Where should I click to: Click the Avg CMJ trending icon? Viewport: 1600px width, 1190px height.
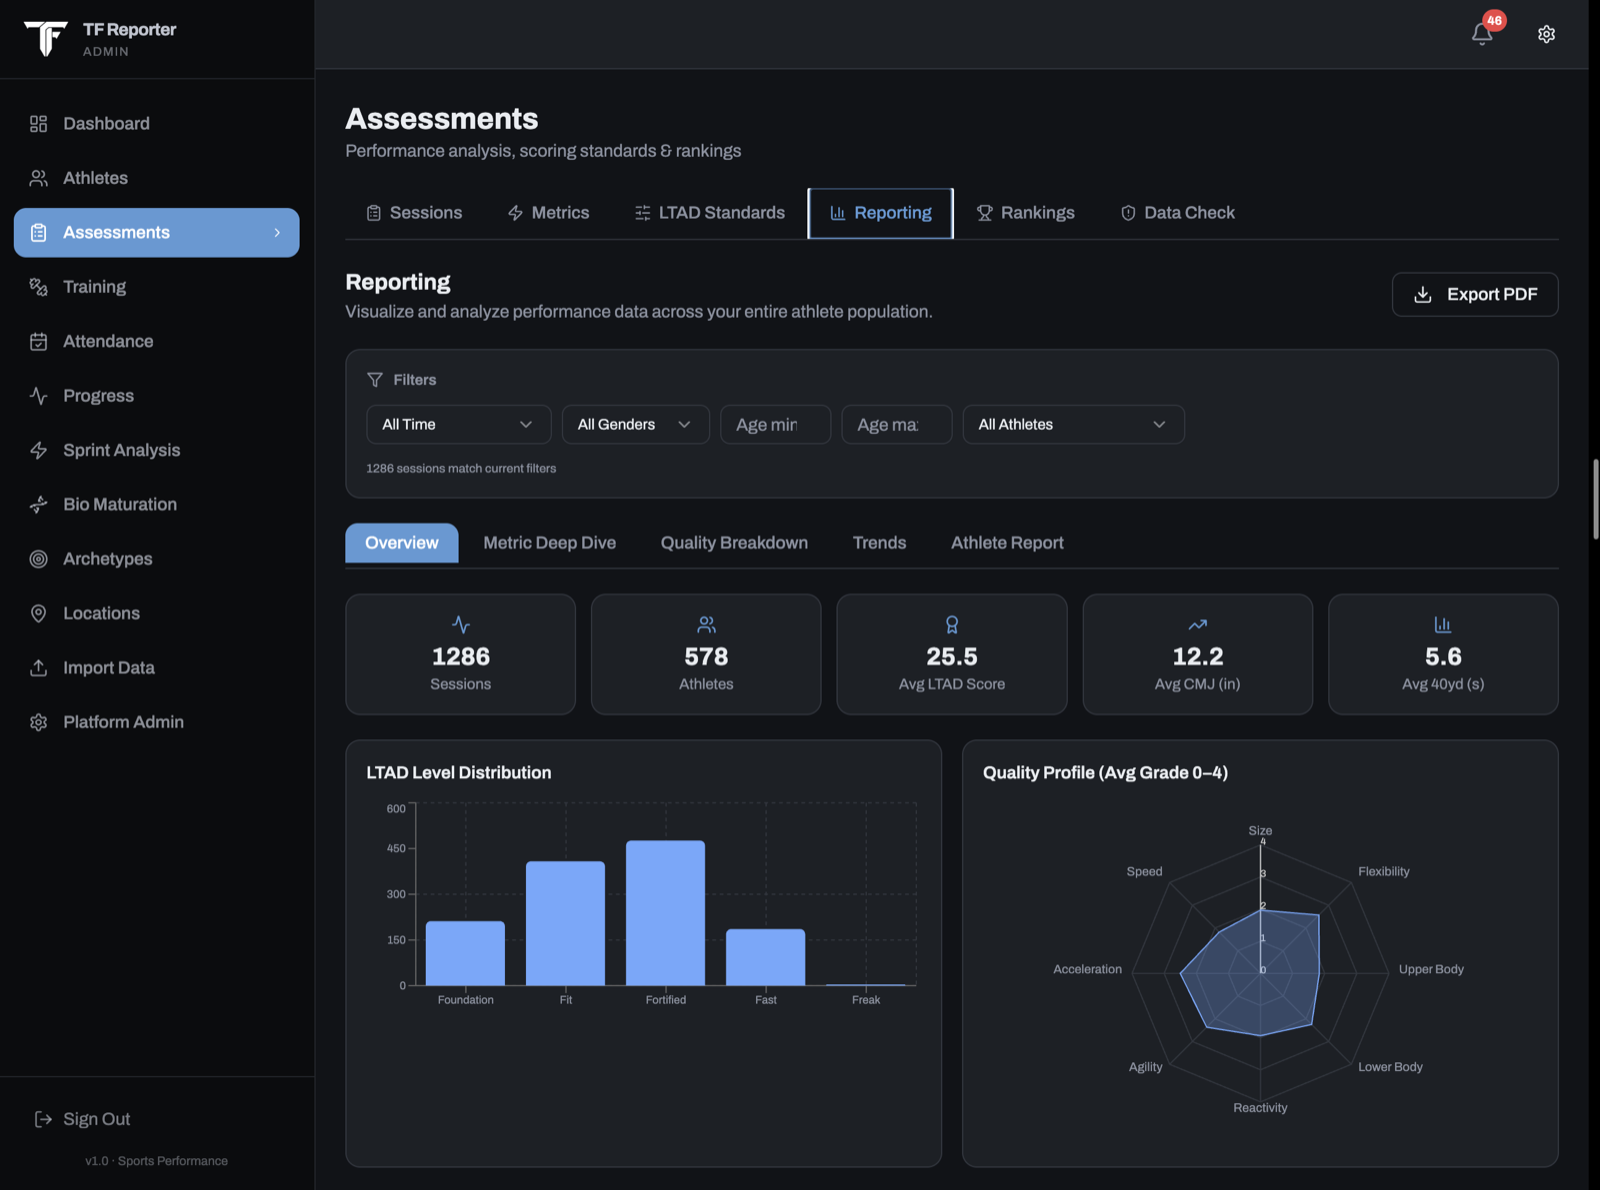(1197, 625)
